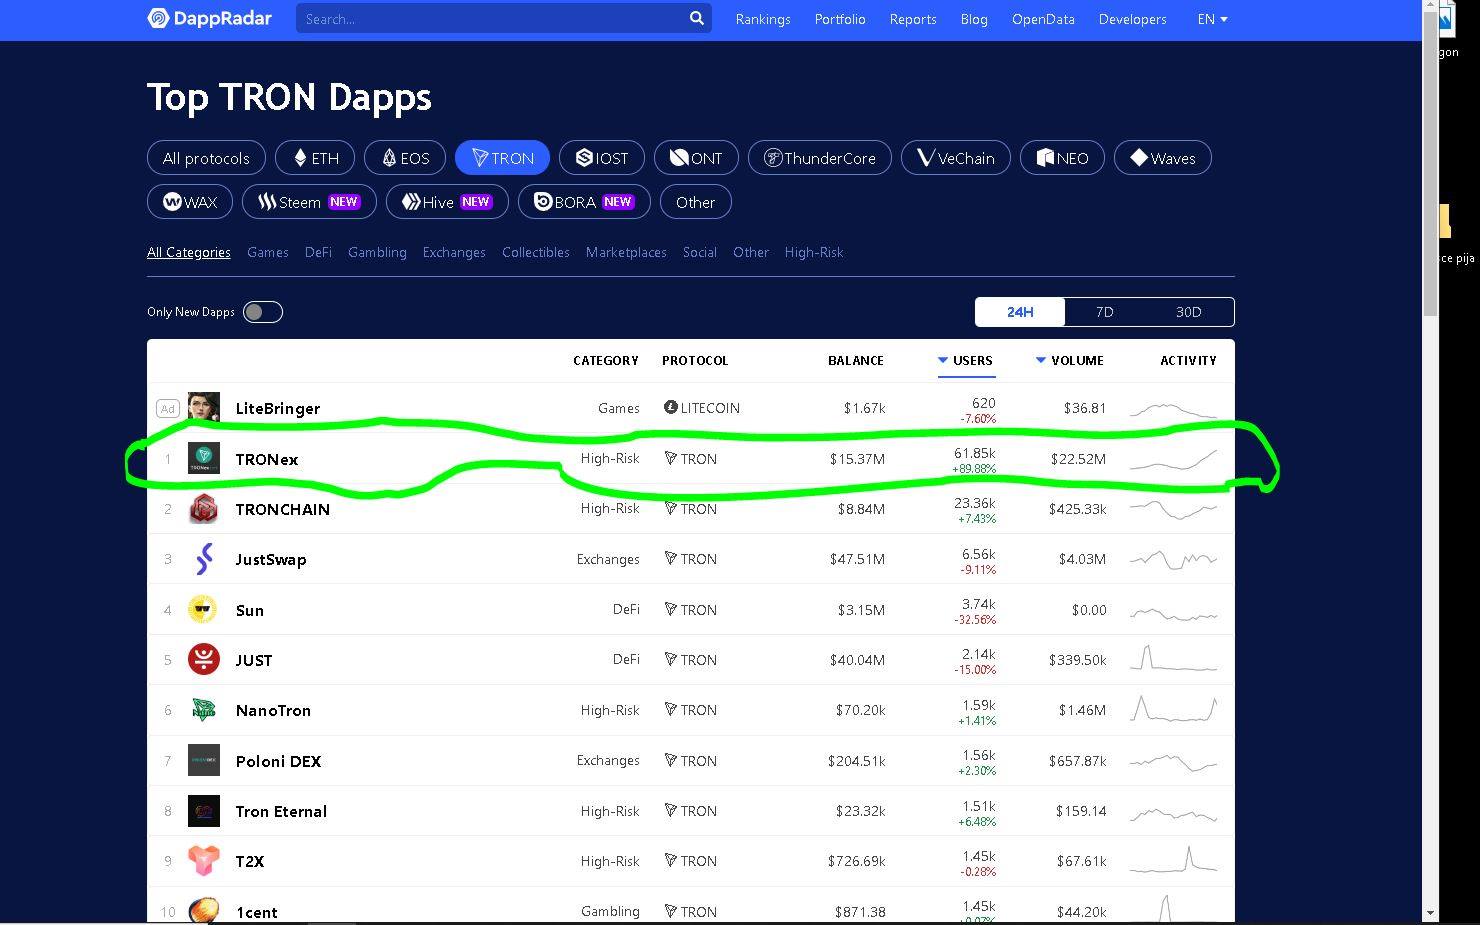1480x925 pixels.
Task: Click the scrollbar down arrow
Action: (x=1430, y=912)
